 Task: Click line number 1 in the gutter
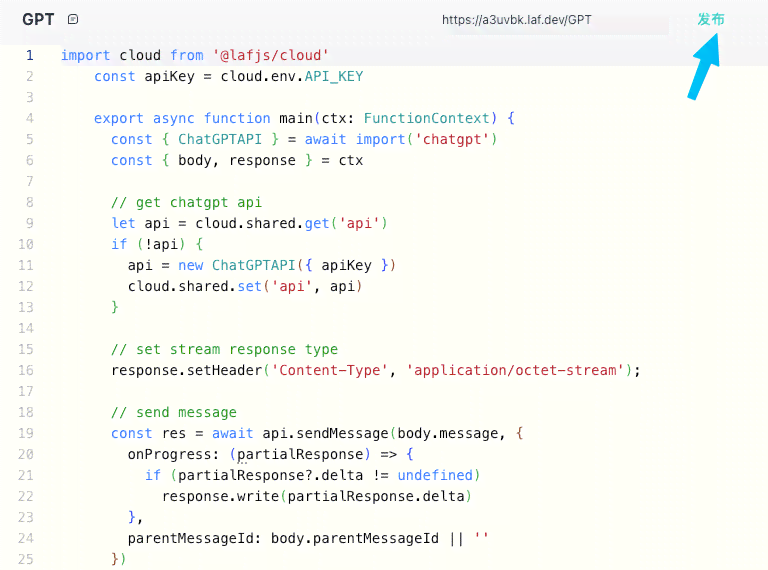tap(30, 55)
